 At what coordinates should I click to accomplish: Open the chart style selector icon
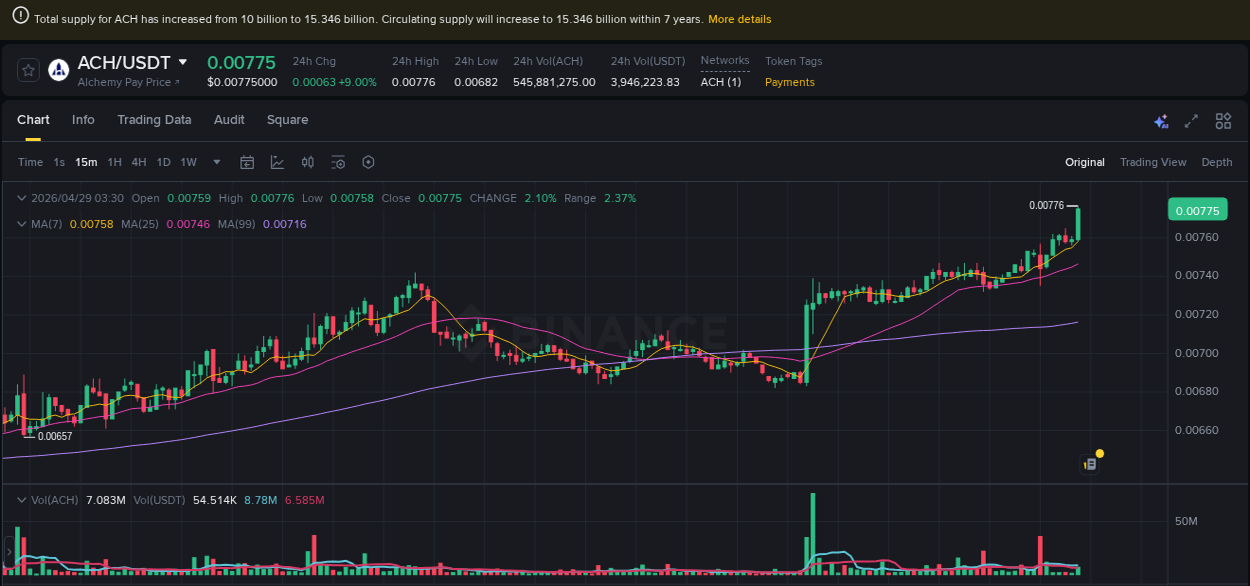tap(277, 161)
